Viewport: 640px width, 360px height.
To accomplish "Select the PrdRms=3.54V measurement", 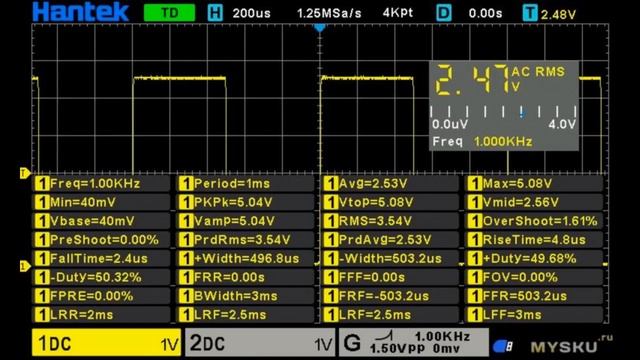I will [246, 240].
